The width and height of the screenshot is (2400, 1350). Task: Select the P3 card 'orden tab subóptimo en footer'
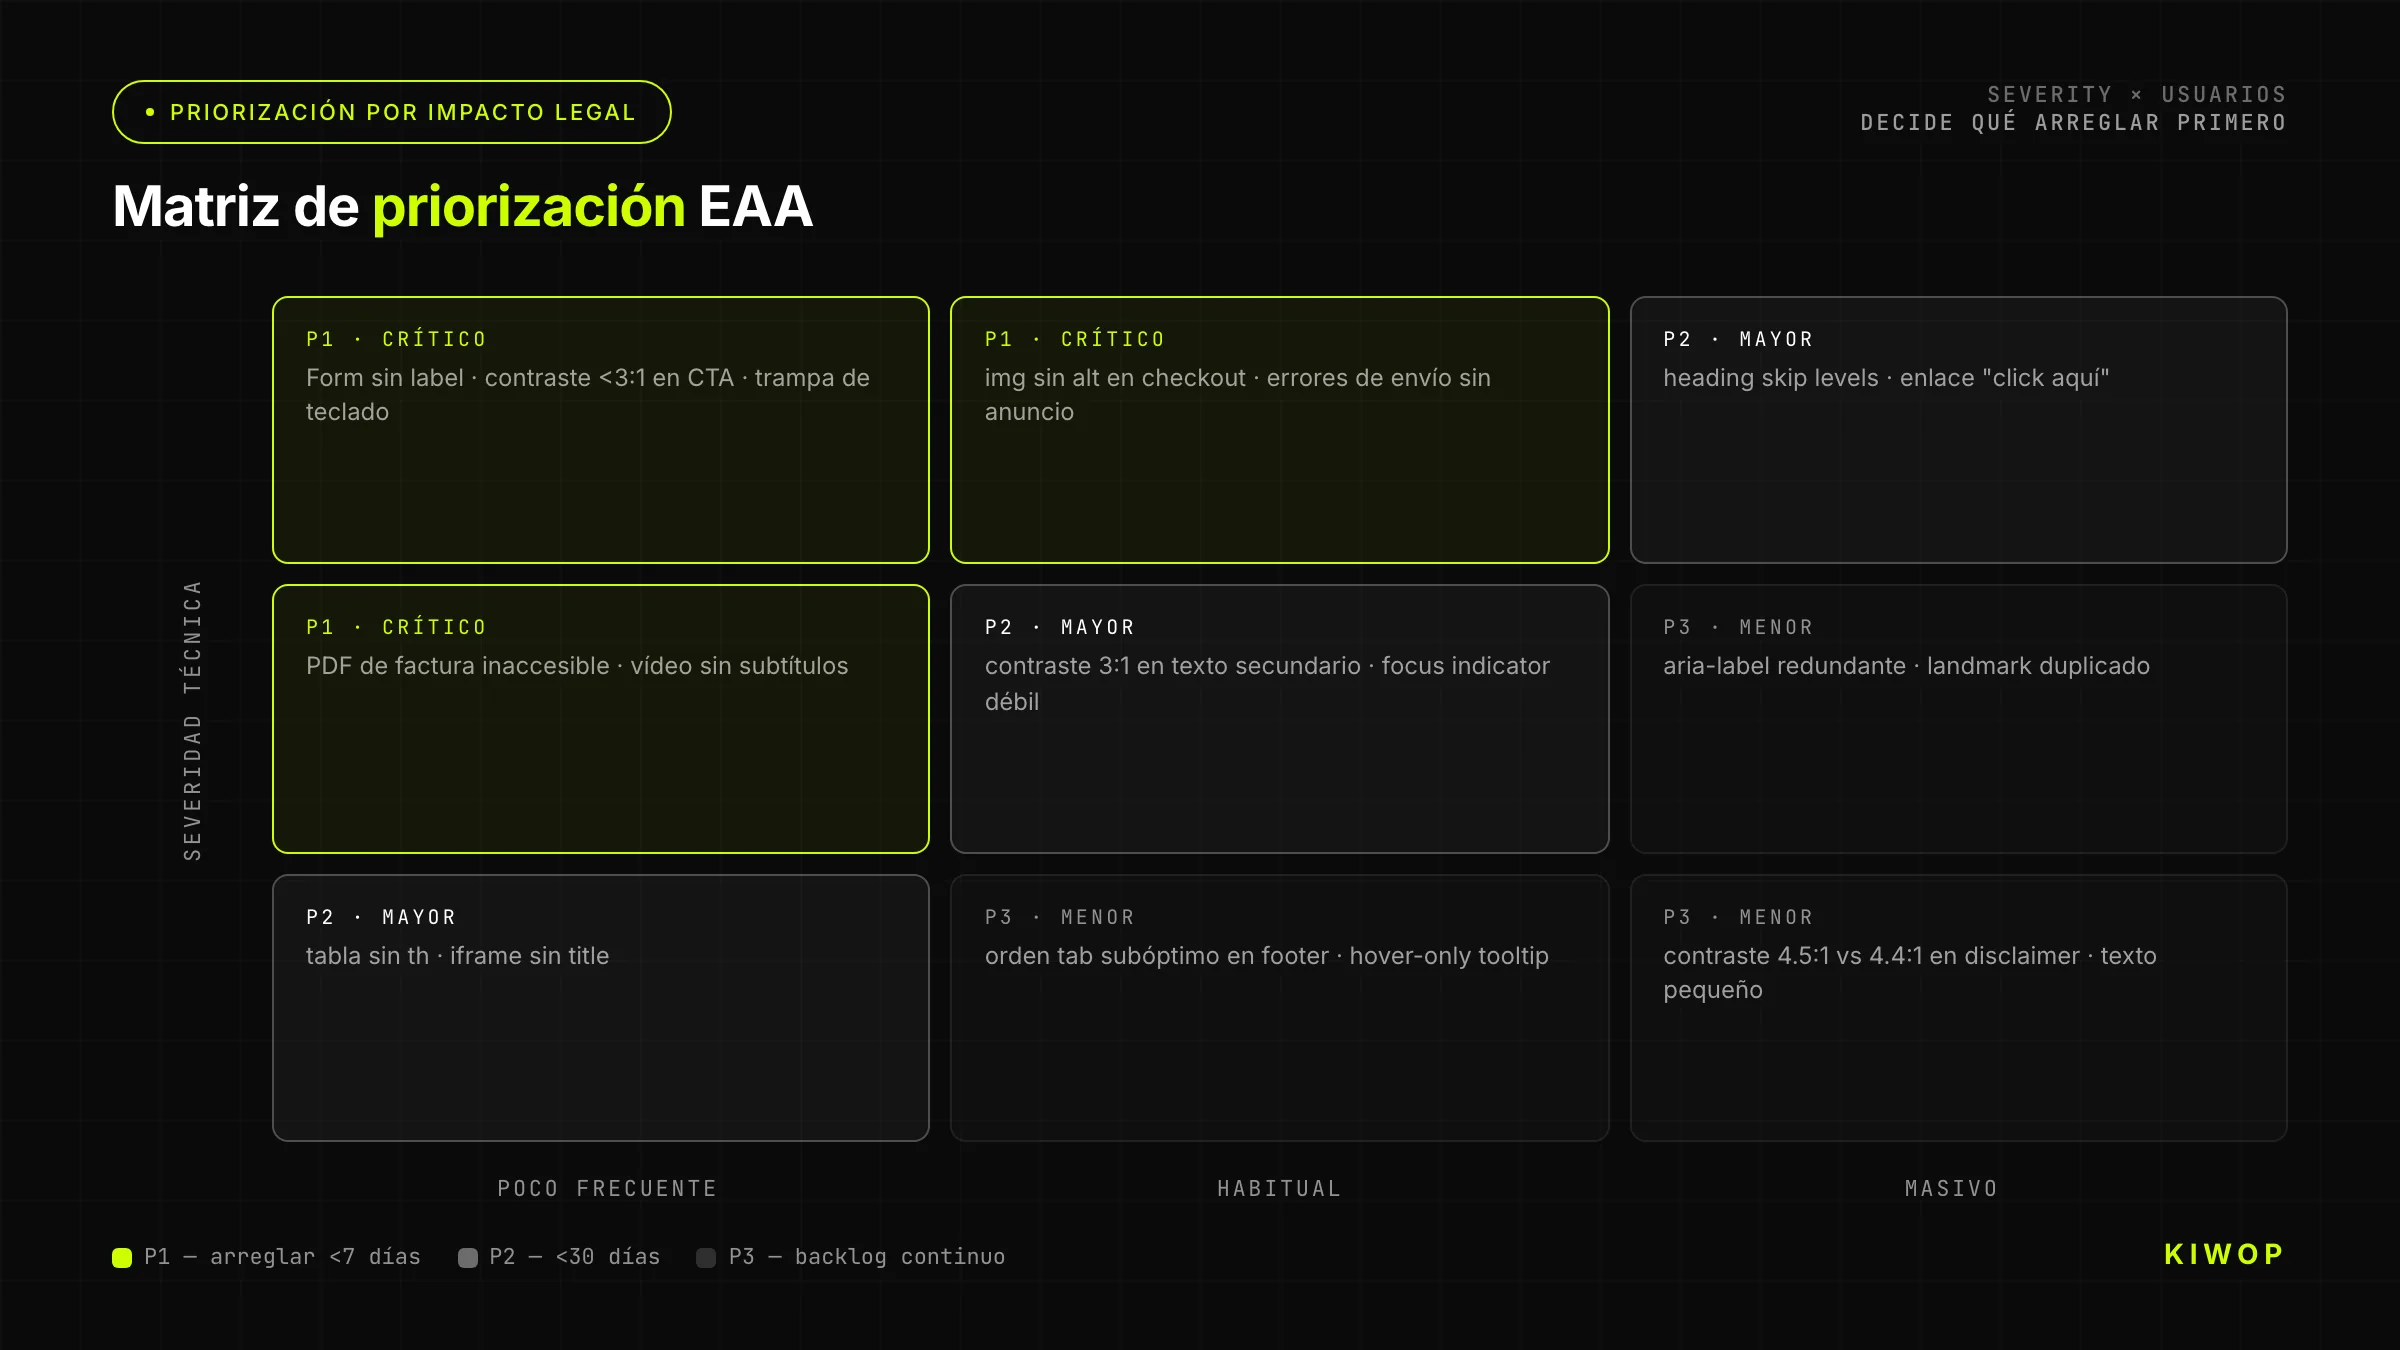coord(1279,1008)
